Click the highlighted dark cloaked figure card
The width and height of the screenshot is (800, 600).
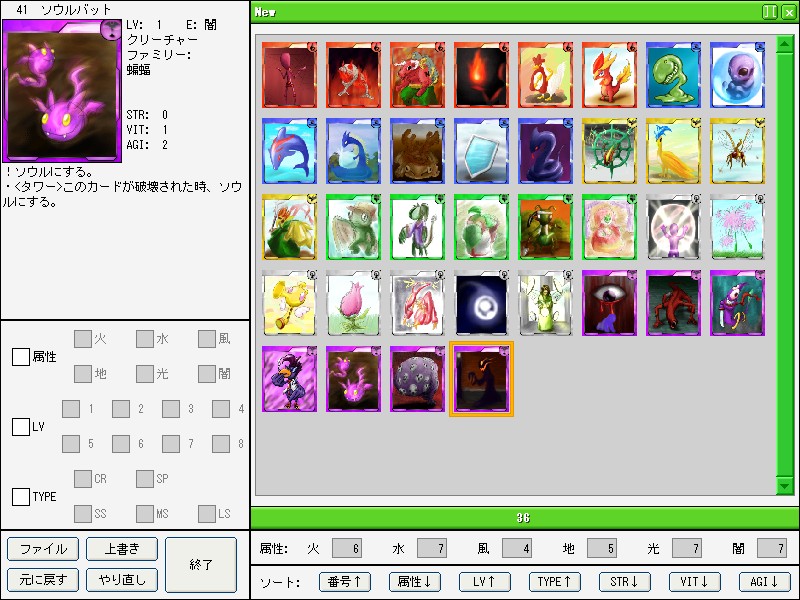(x=481, y=379)
